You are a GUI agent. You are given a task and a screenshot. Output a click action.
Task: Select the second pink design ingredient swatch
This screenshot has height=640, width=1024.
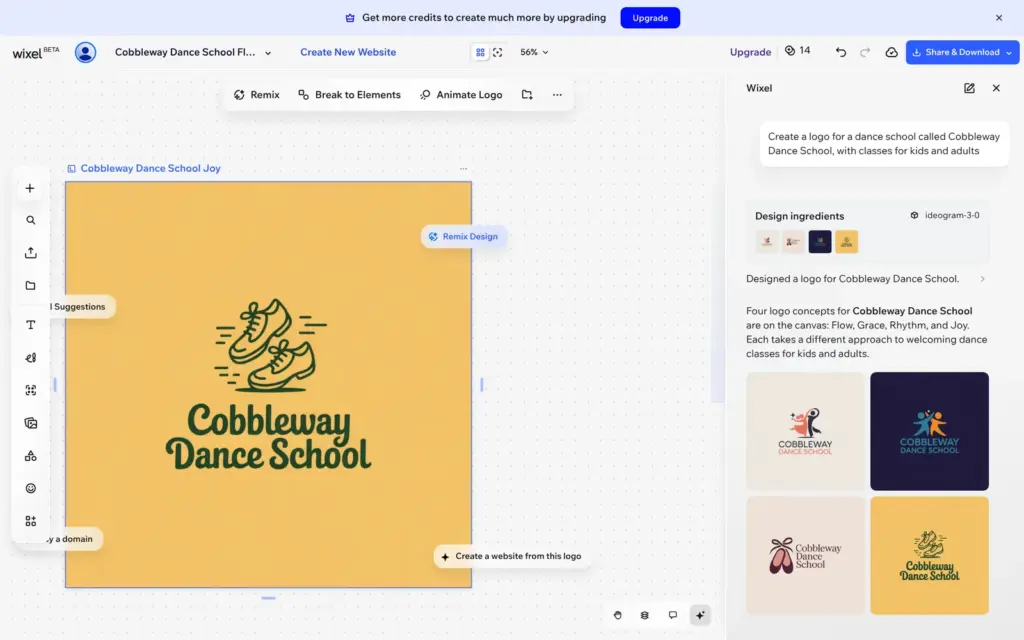pyautogui.click(x=793, y=242)
